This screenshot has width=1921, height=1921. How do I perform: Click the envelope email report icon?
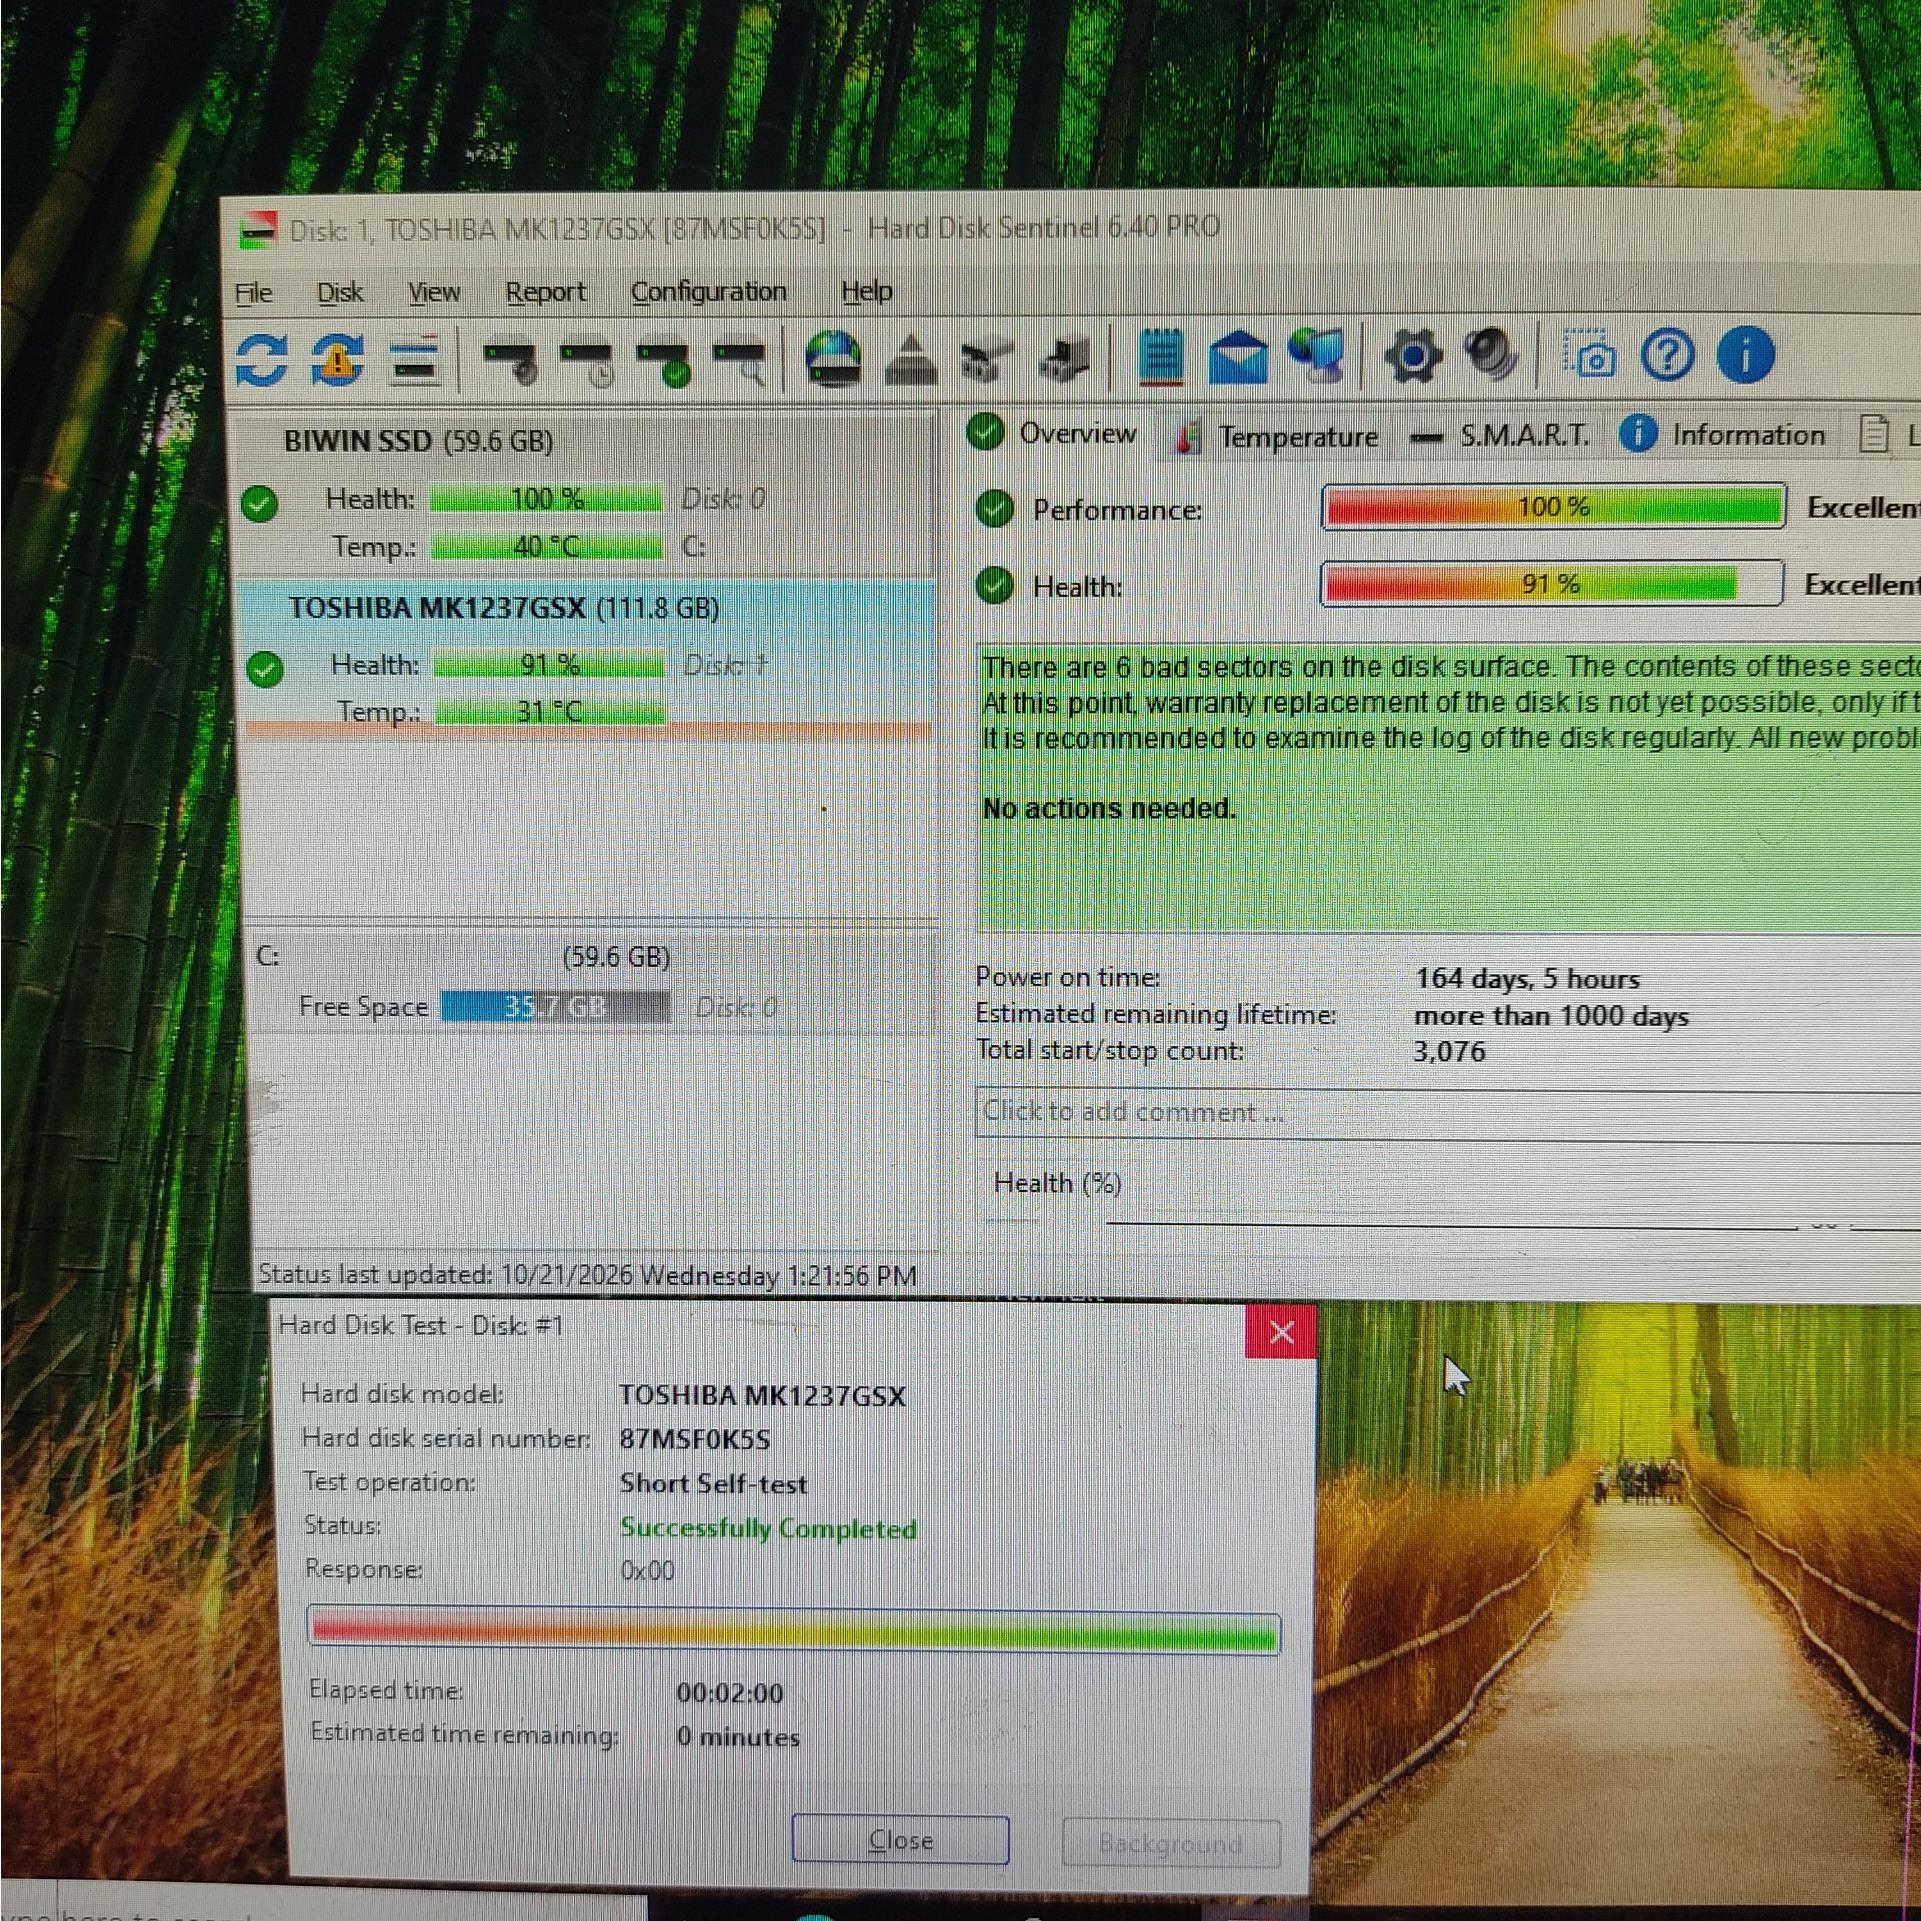coord(1239,358)
